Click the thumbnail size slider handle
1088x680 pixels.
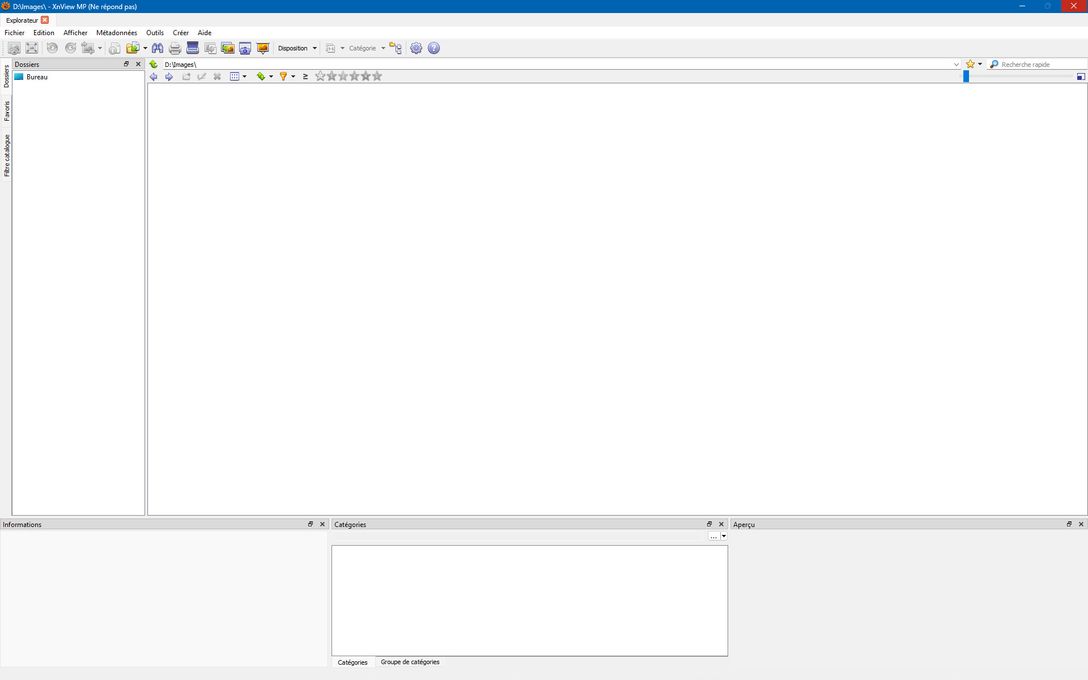[966, 76]
